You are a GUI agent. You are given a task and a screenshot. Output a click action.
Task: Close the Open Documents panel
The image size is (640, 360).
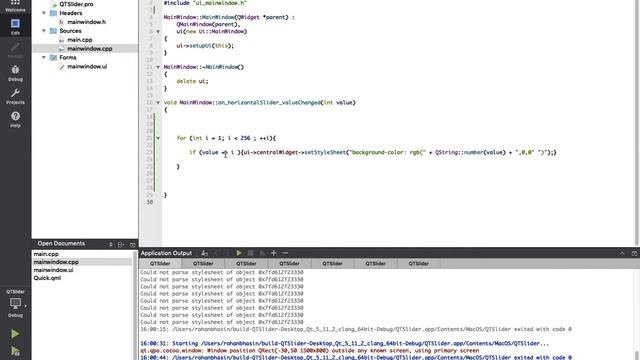coord(132,244)
